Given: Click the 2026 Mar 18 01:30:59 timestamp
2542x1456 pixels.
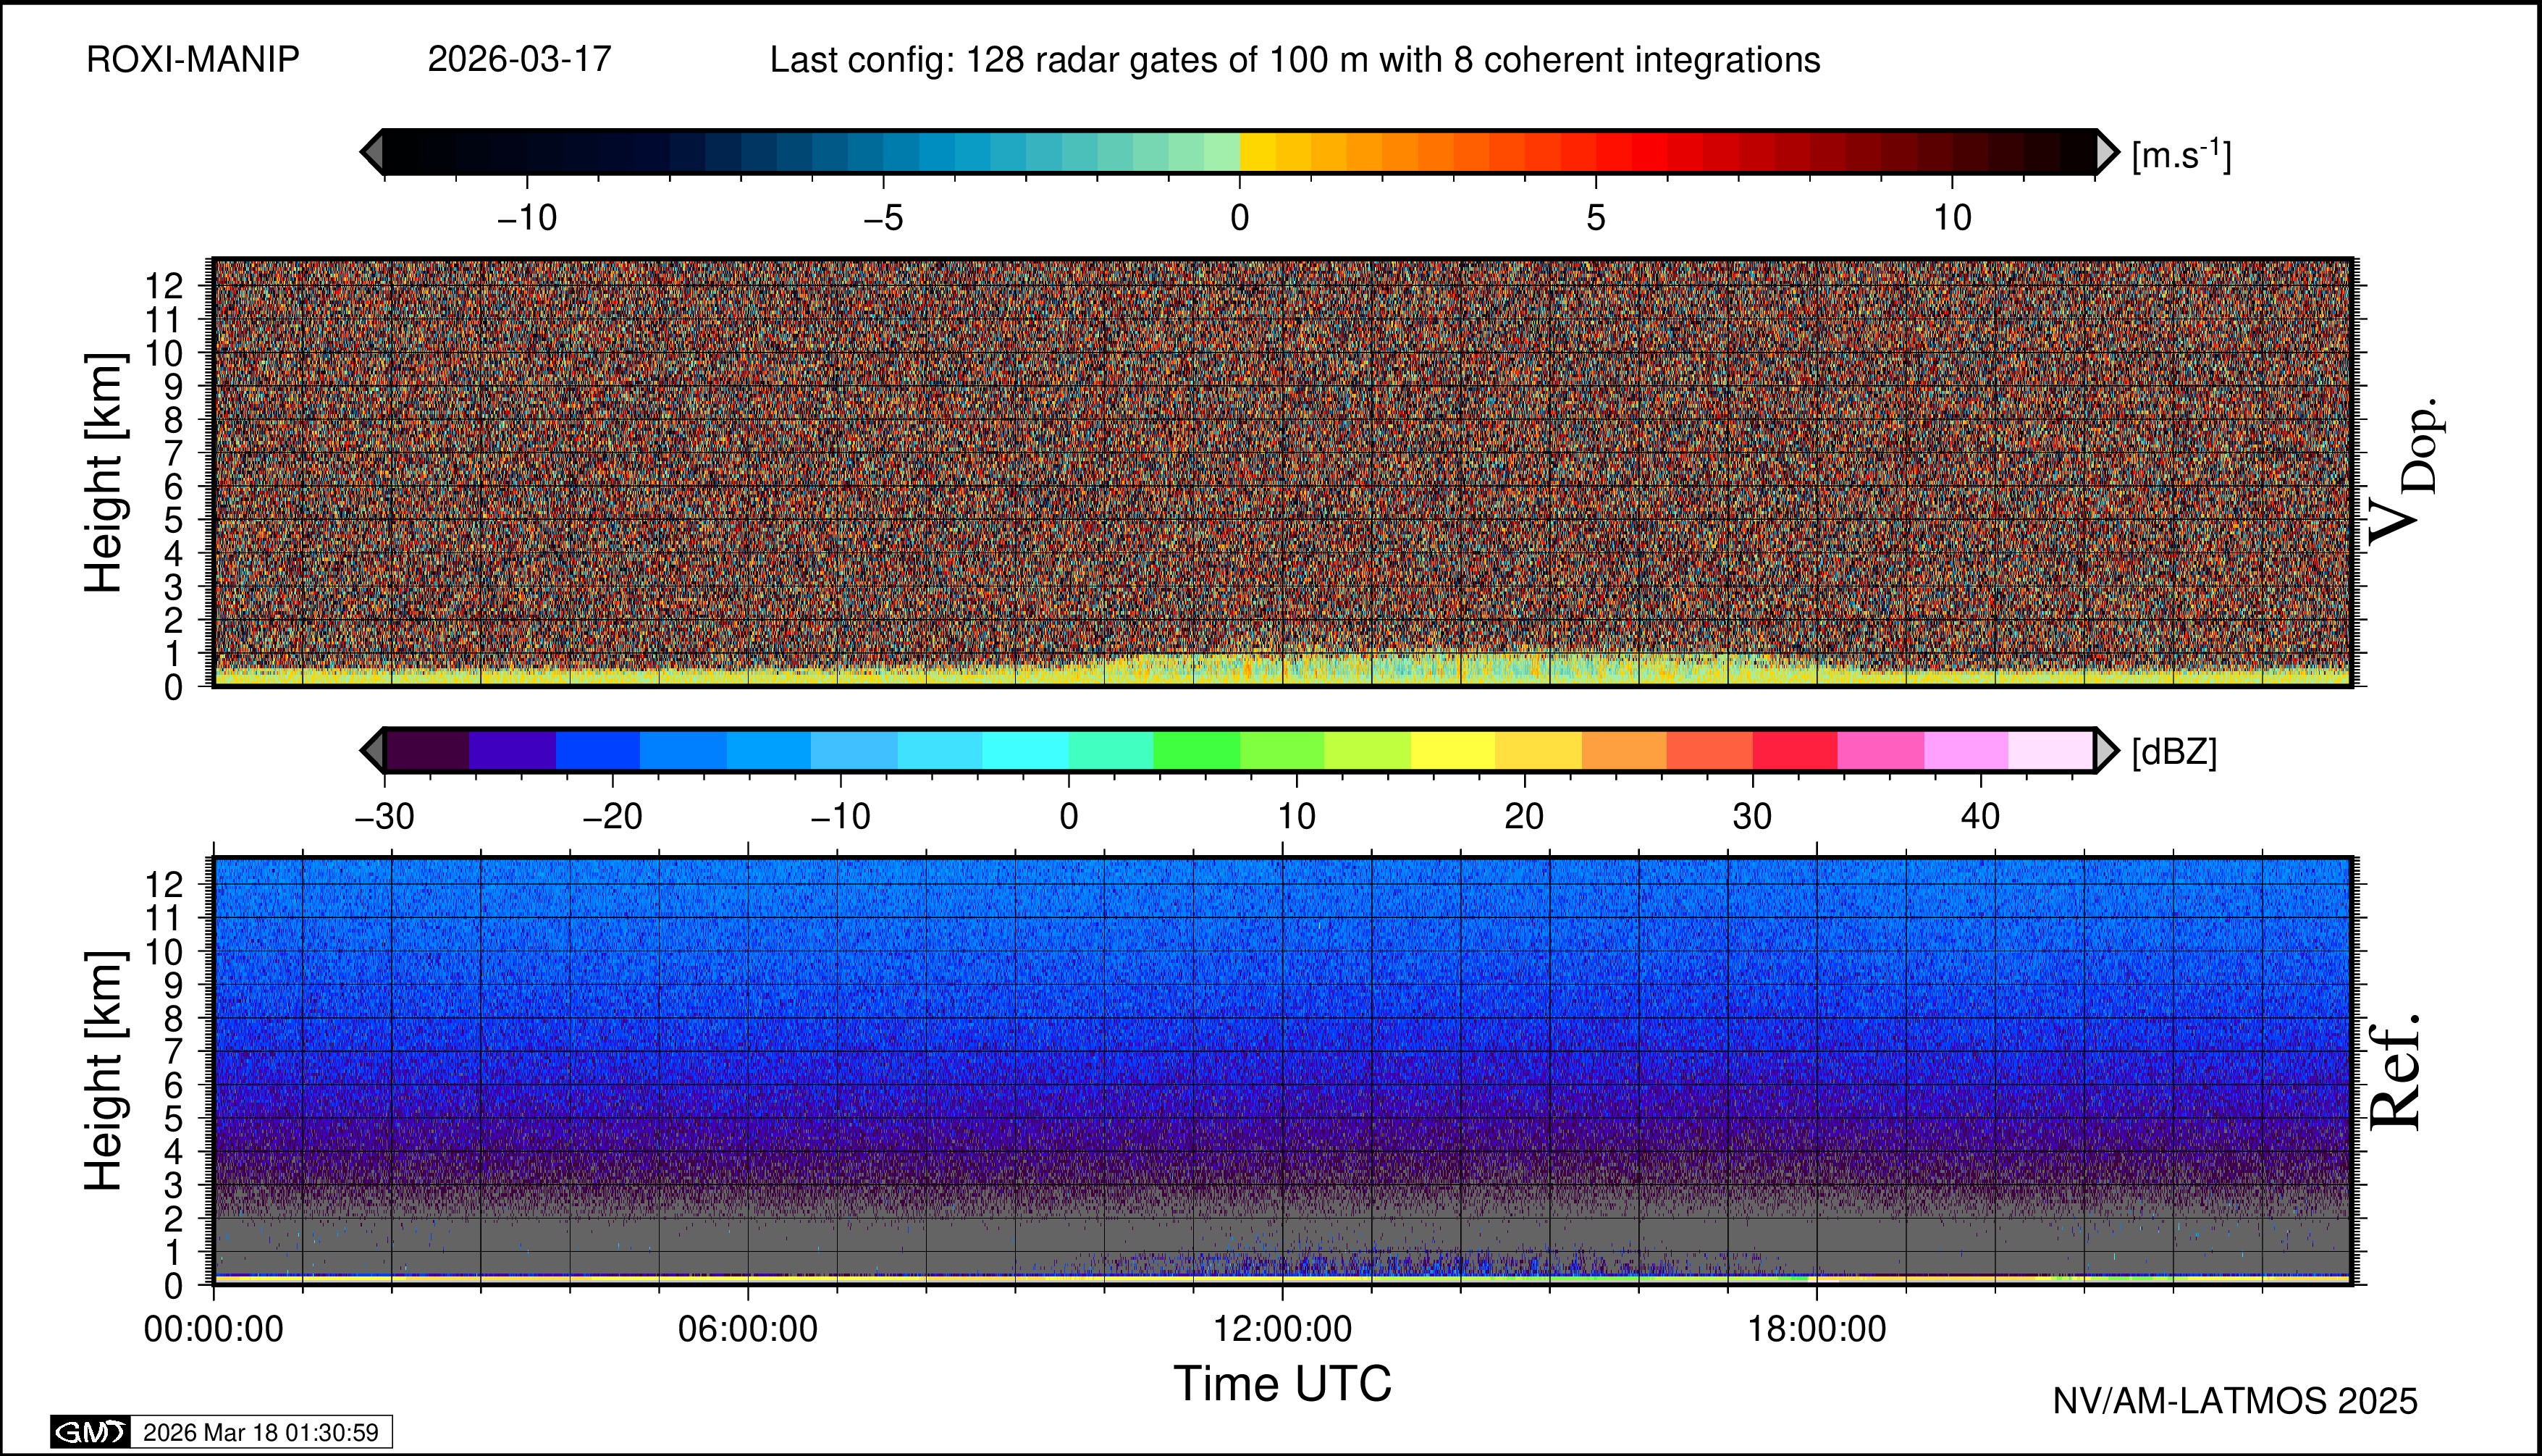Looking at the screenshot, I should 261,1432.
